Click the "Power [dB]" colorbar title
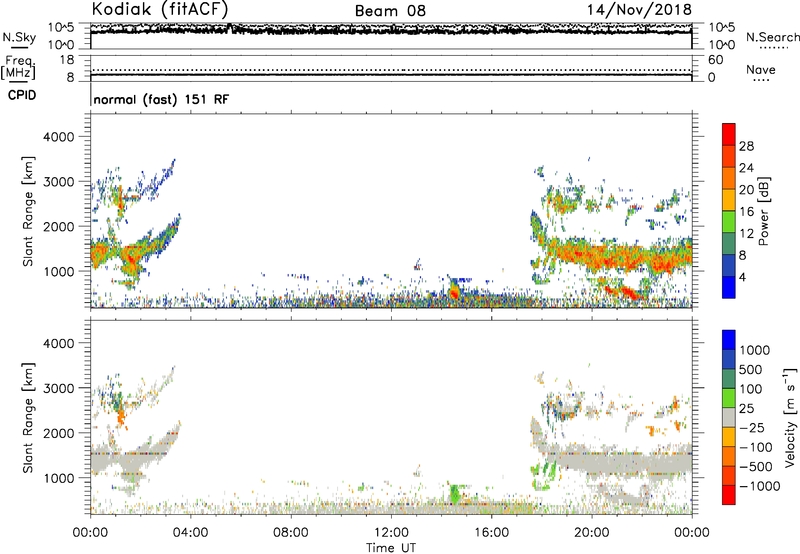This screenshot has height=554, width=800. [763, 211]
